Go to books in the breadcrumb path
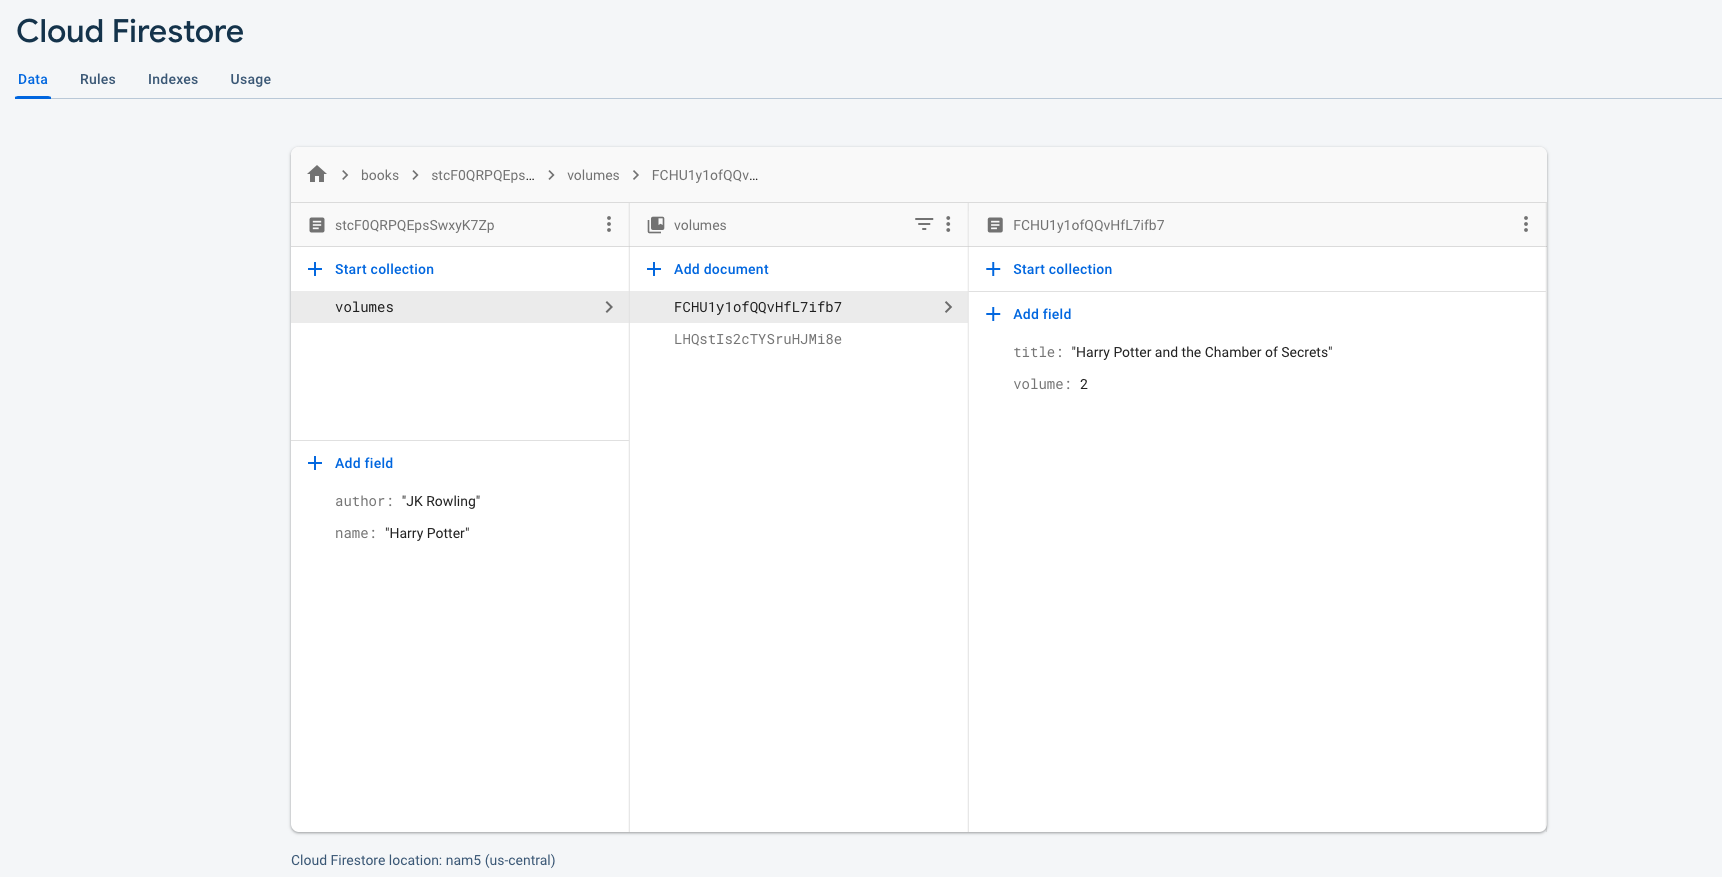 (379, 175)
